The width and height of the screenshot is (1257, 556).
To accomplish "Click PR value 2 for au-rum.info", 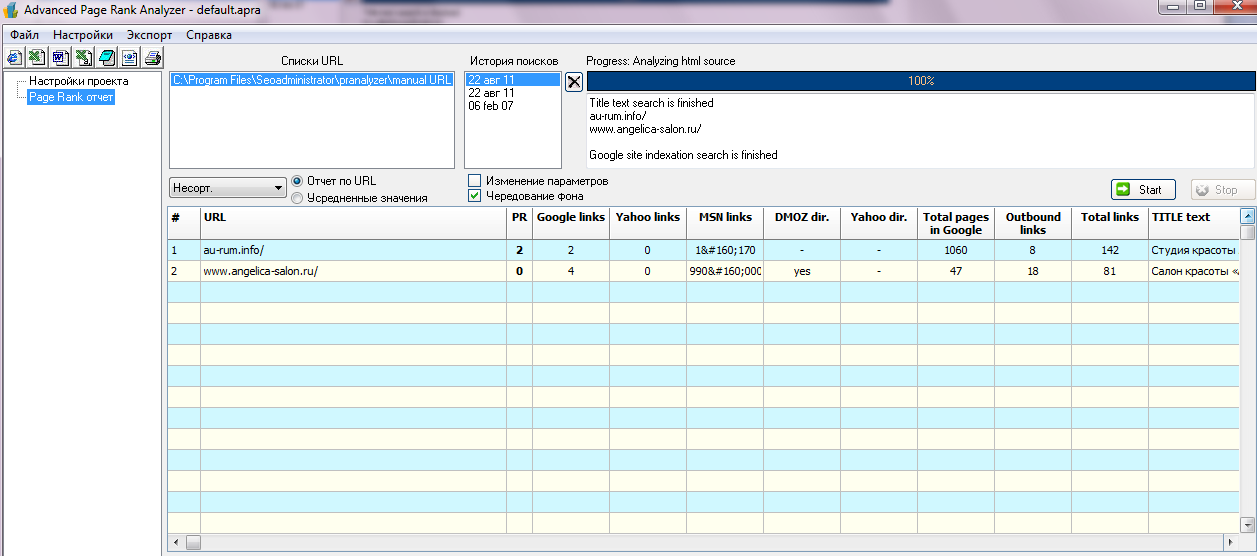I will click(x=519, y=250).
